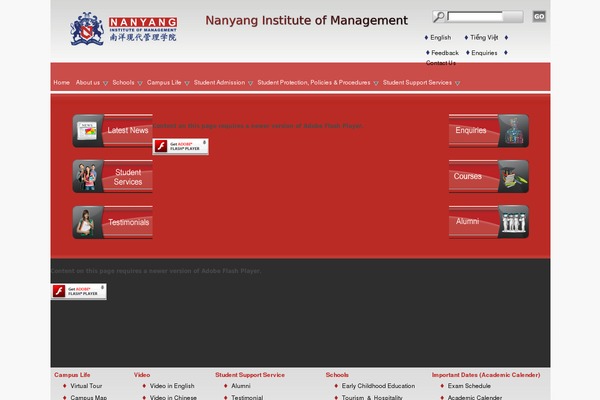This screenshot has width=600, height=400.
Task: Open the Tourism & Hospitality link
Action: click(x=372, y=397)
